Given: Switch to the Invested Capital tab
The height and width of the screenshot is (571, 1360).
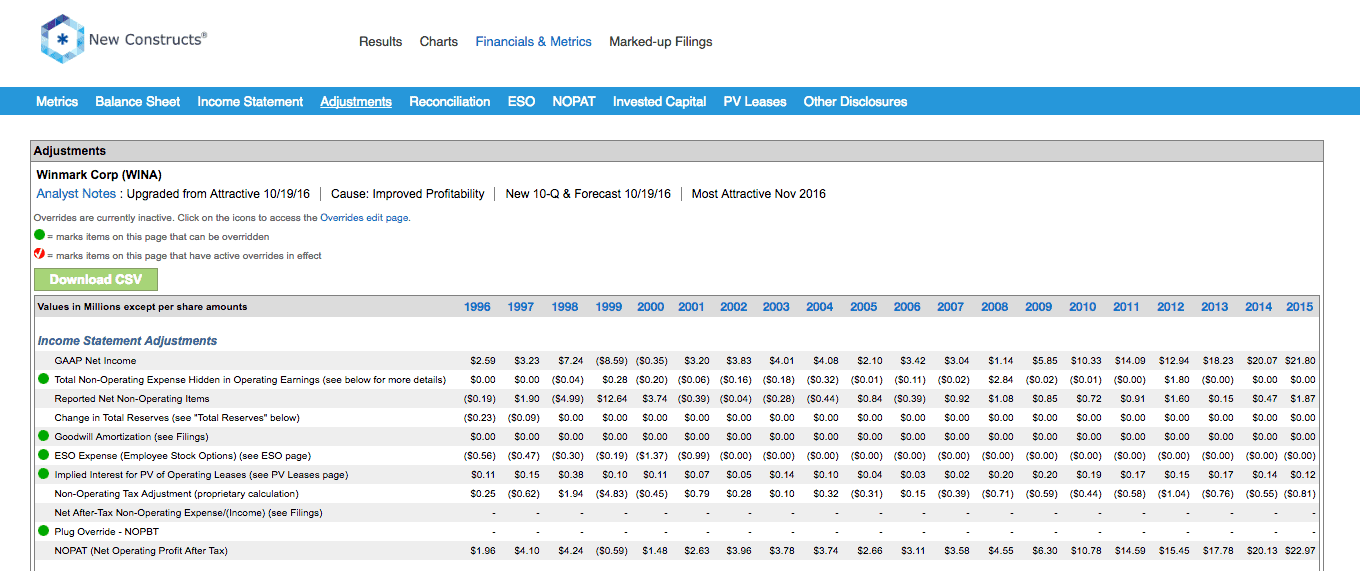Looking at the screenshot, I should [x=660, y=101].
